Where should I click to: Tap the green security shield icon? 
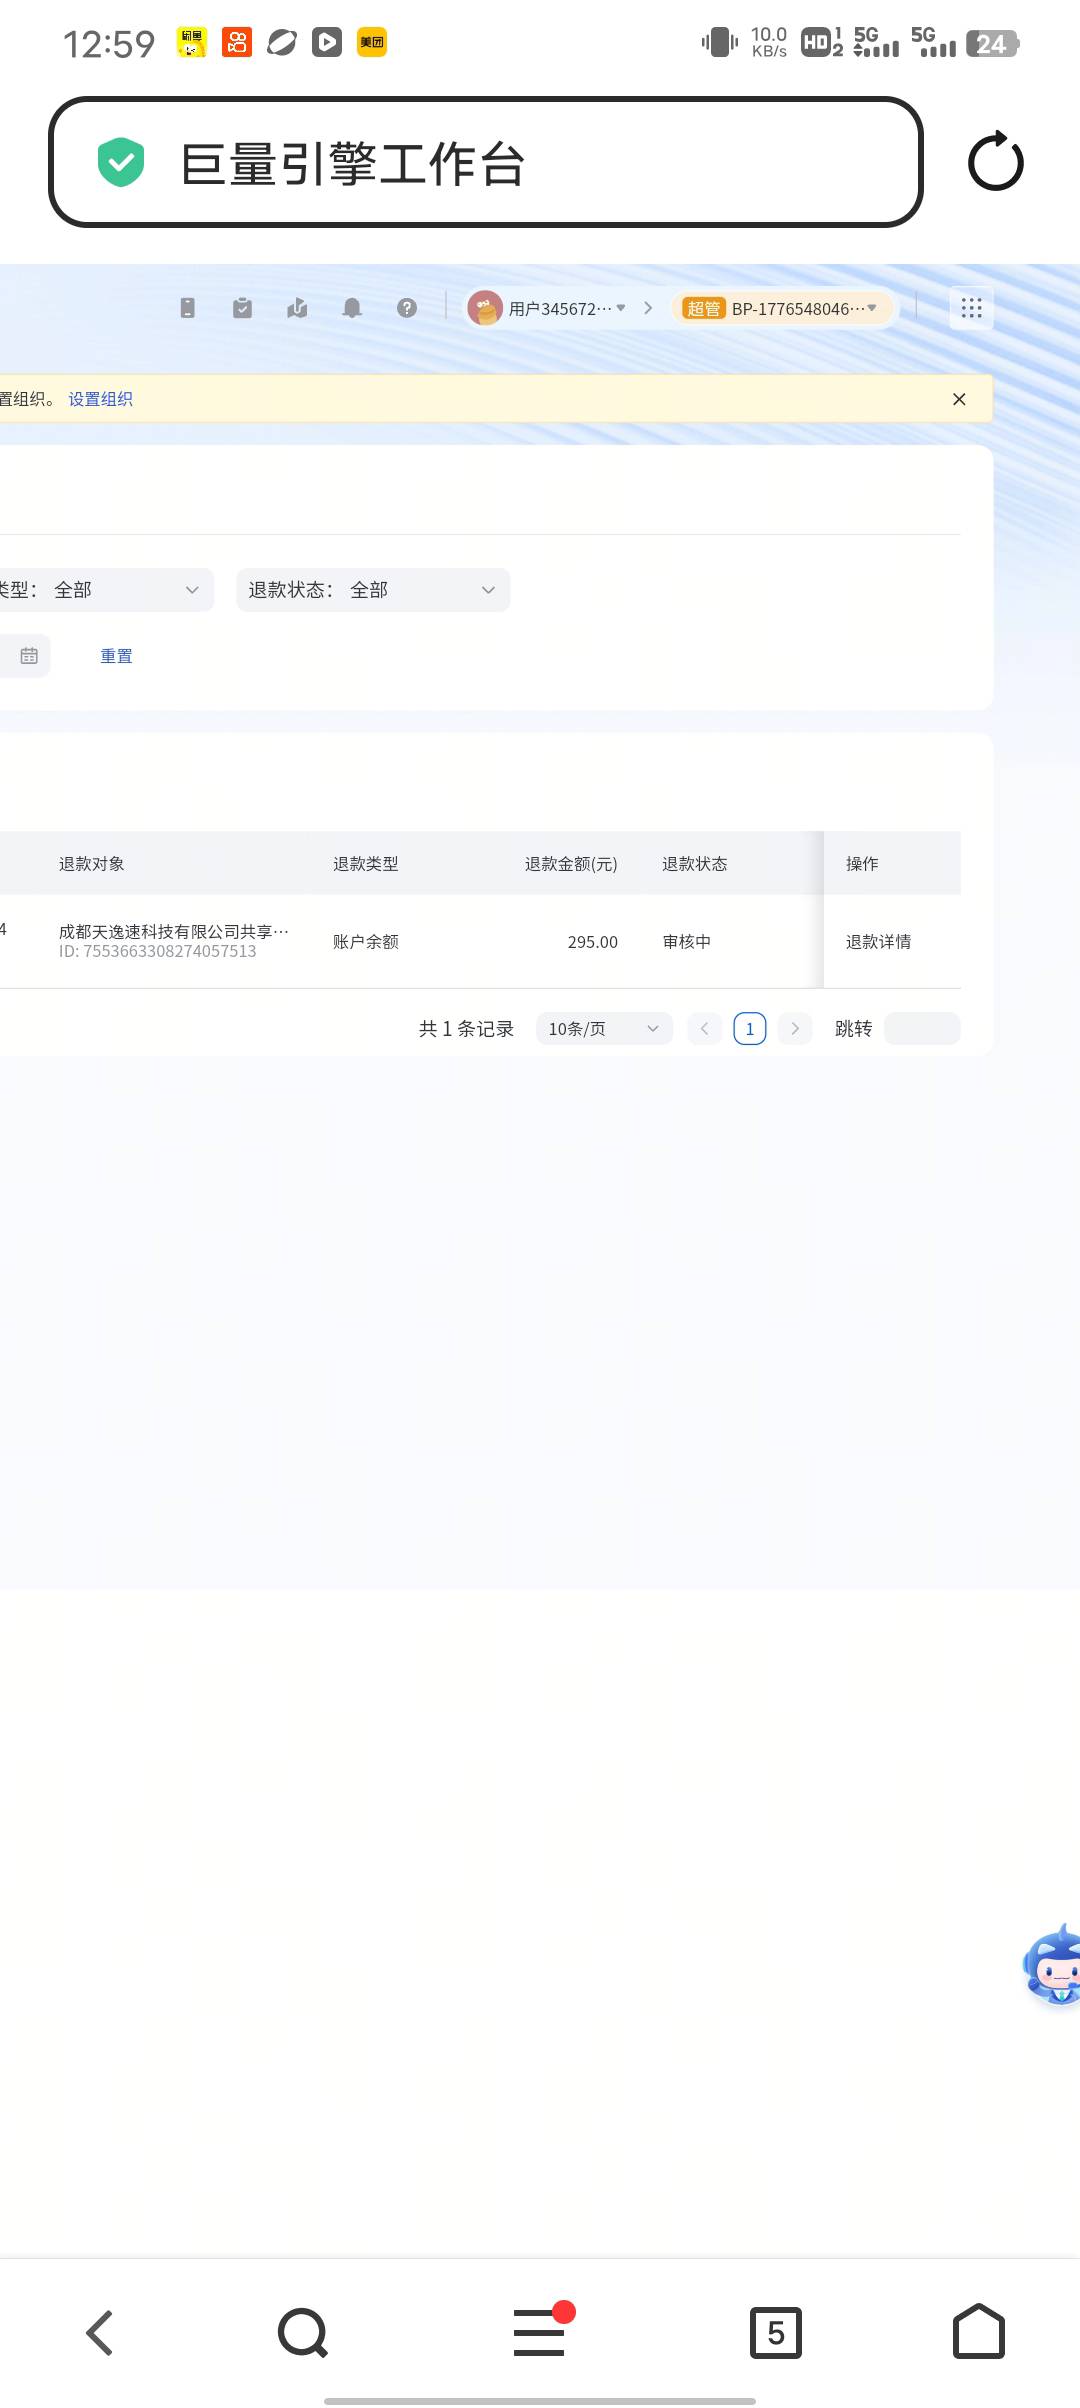coord(121,162)
